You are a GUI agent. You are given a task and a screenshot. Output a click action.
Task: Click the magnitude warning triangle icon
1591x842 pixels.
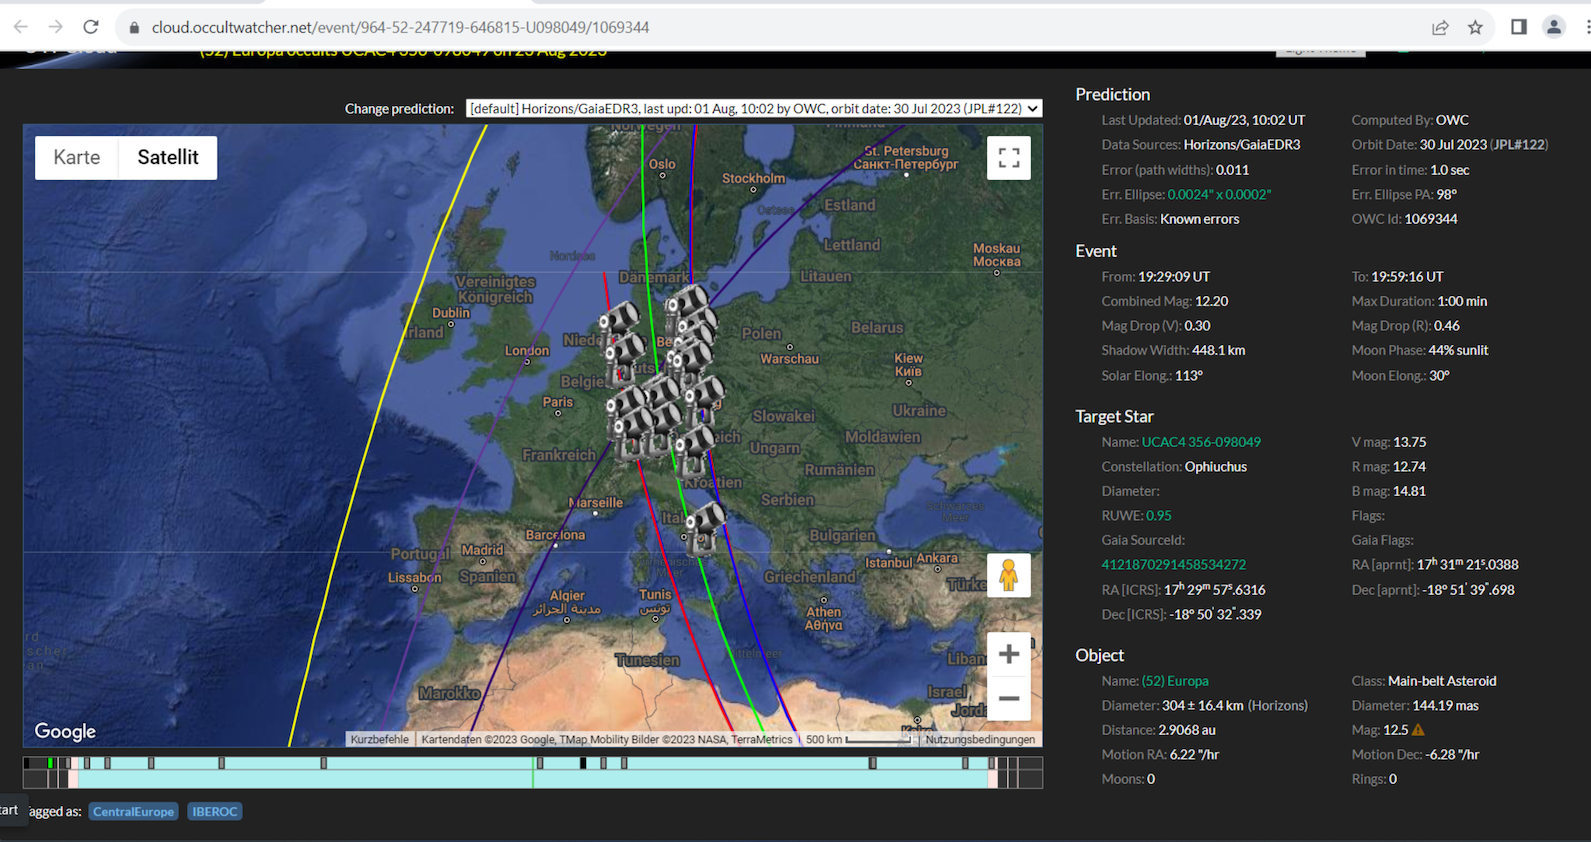(1418, 730)
